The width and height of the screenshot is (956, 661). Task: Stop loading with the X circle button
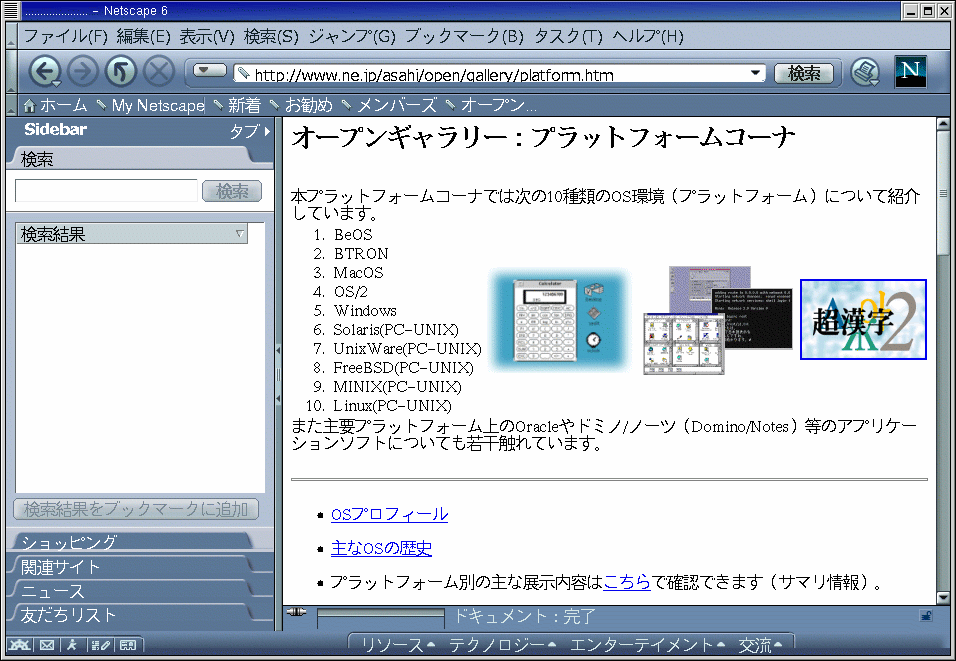[x=159, y=72]
